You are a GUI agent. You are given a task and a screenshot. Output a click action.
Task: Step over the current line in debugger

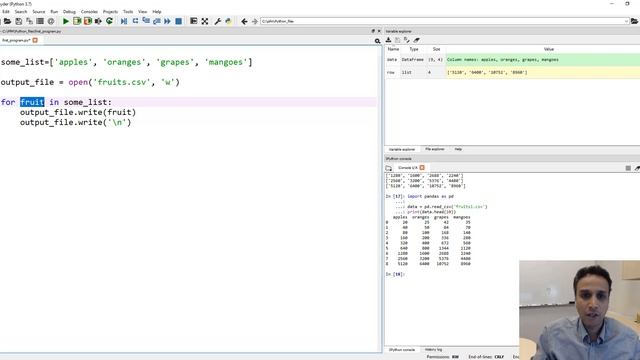pyautogui.click(x=135, y=21)
